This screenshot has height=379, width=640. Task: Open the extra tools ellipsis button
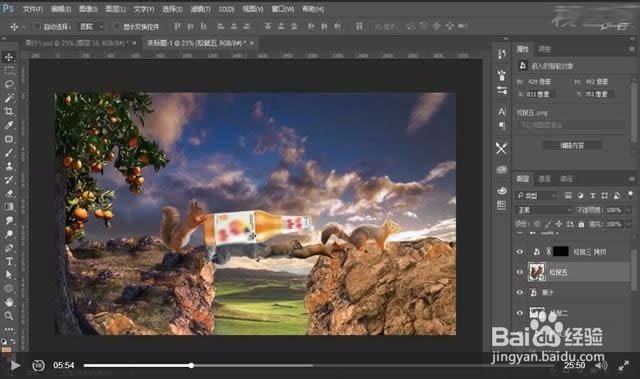(9, 329)
